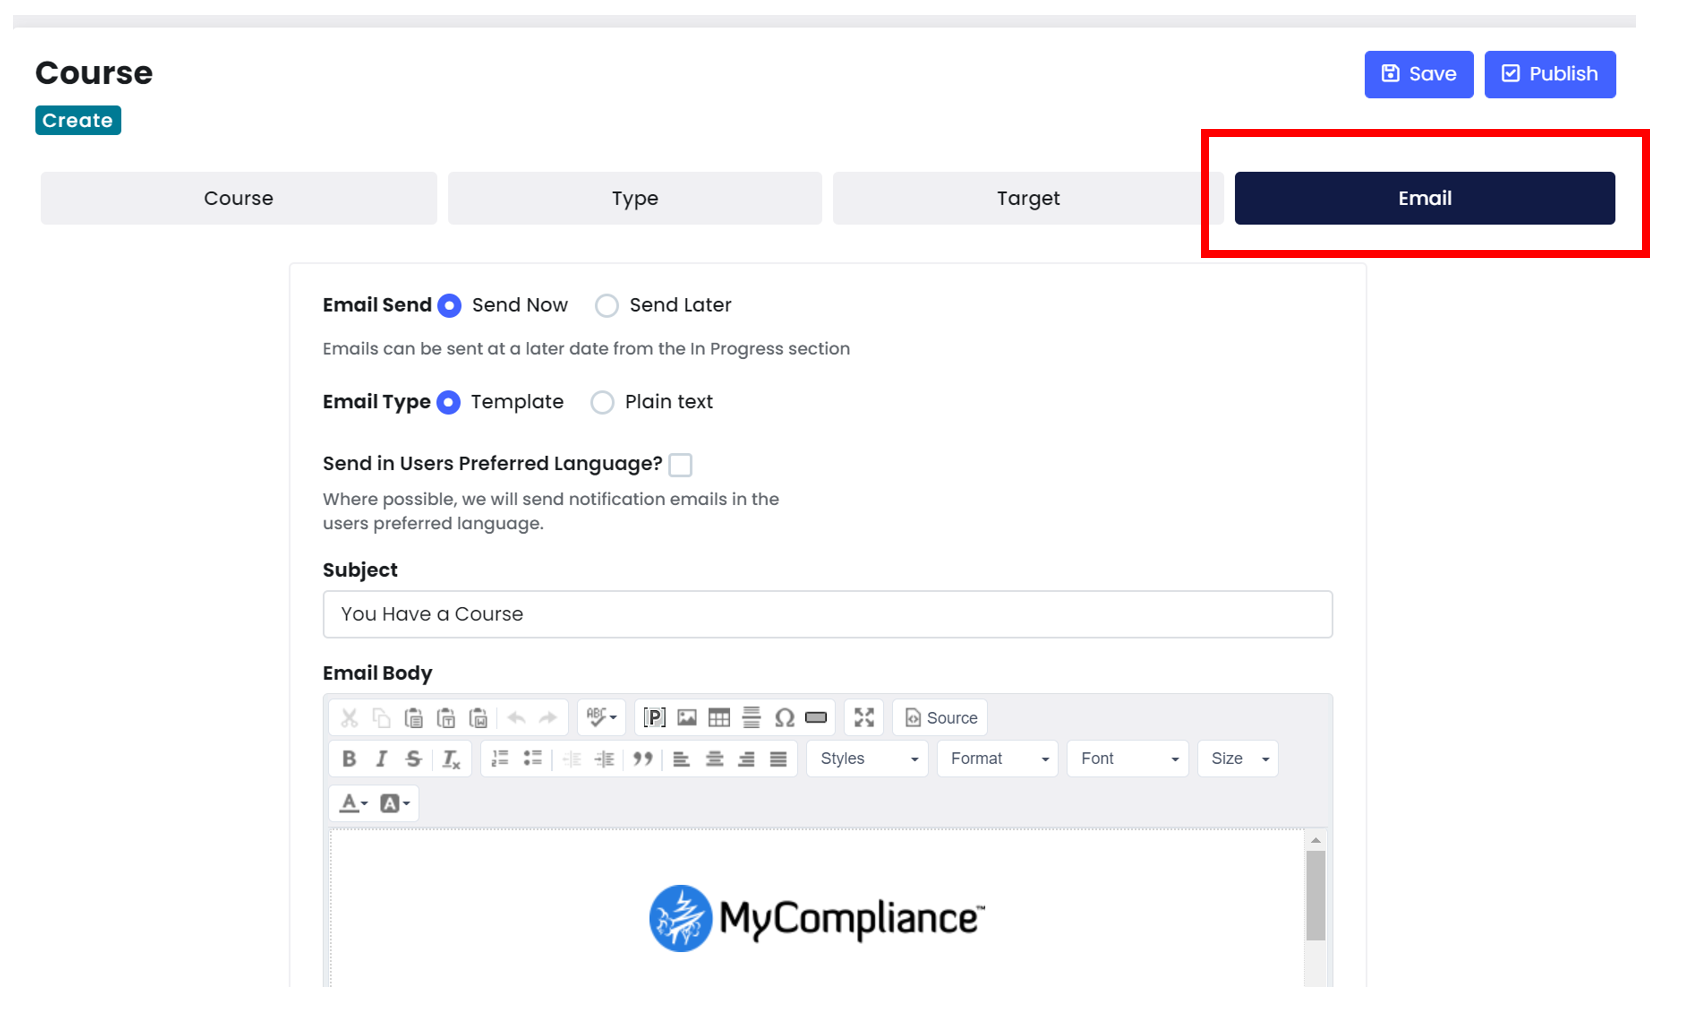Screen dimensions: 1682x1024
Task: Select the Plain text email type
Action: coord(602,403)
